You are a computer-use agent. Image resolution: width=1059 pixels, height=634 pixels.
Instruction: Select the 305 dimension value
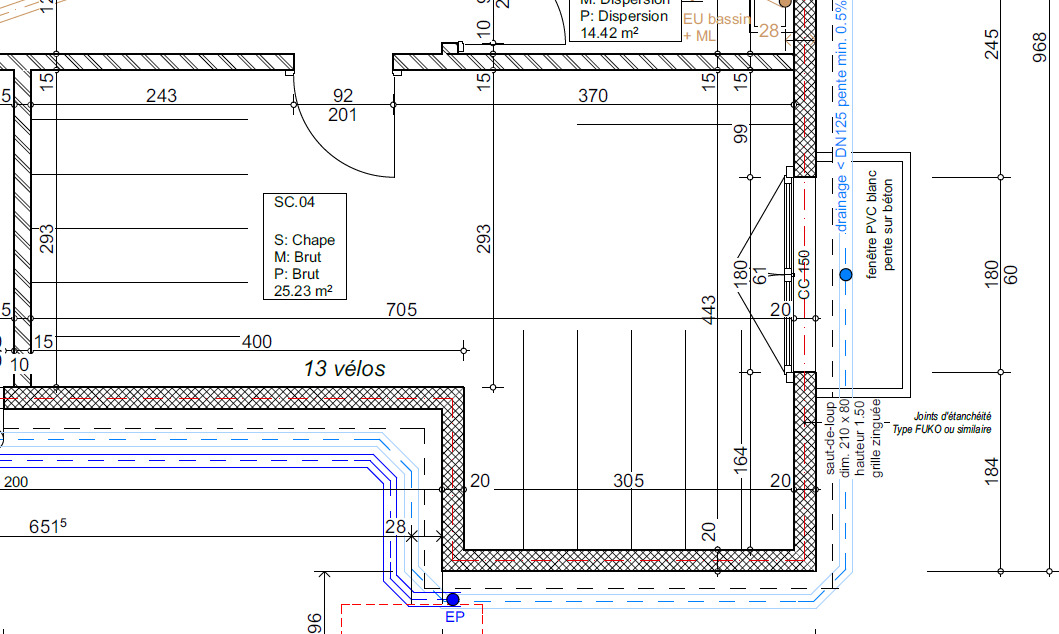(628, 481)
